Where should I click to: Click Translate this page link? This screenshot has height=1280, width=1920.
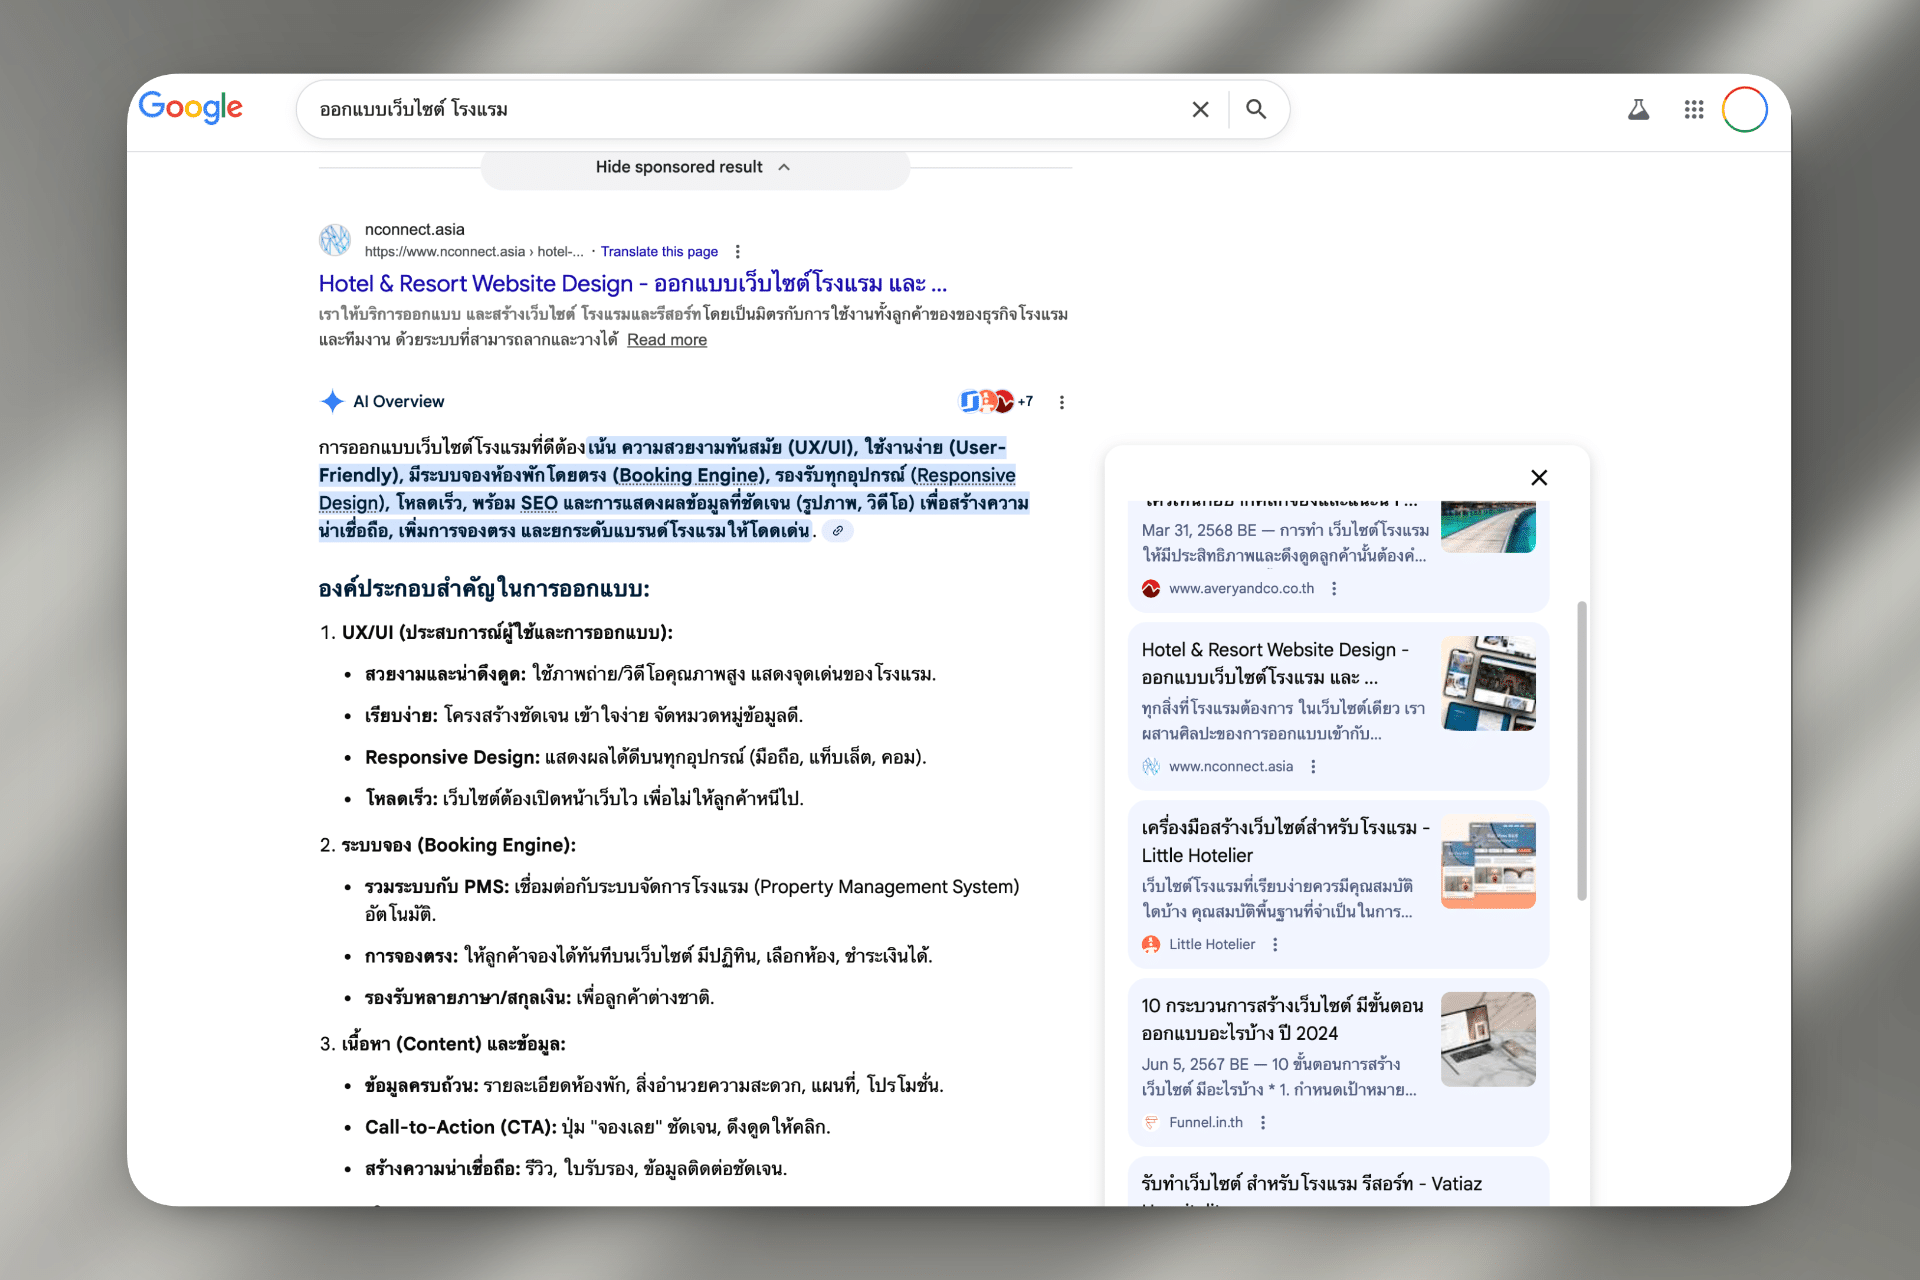(659, 252)
